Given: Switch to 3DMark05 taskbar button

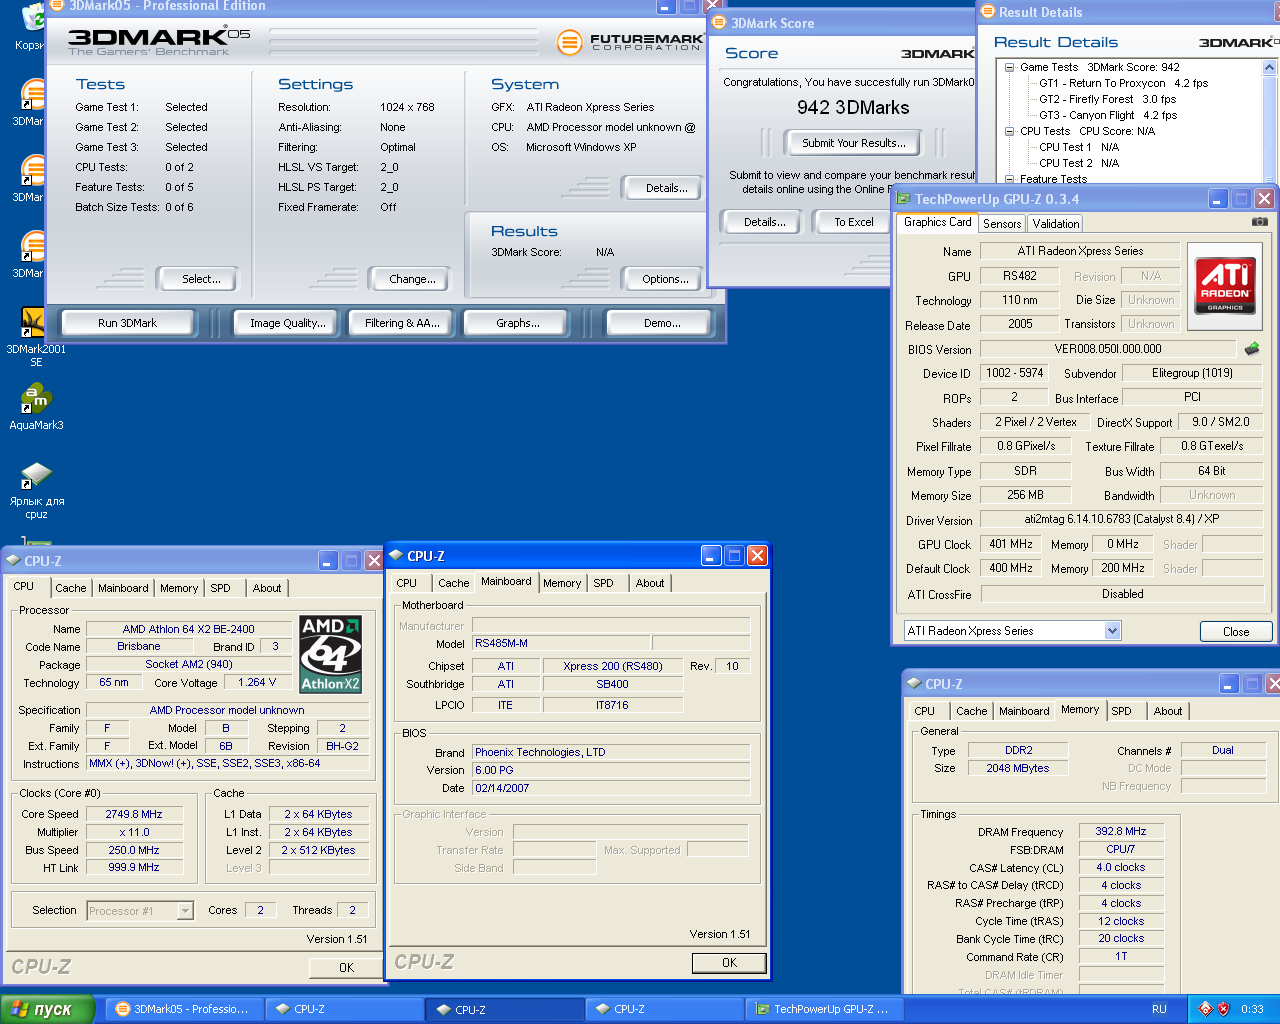Looking at the screenshot, I should pyautogui.click(x=183, y=1009).
